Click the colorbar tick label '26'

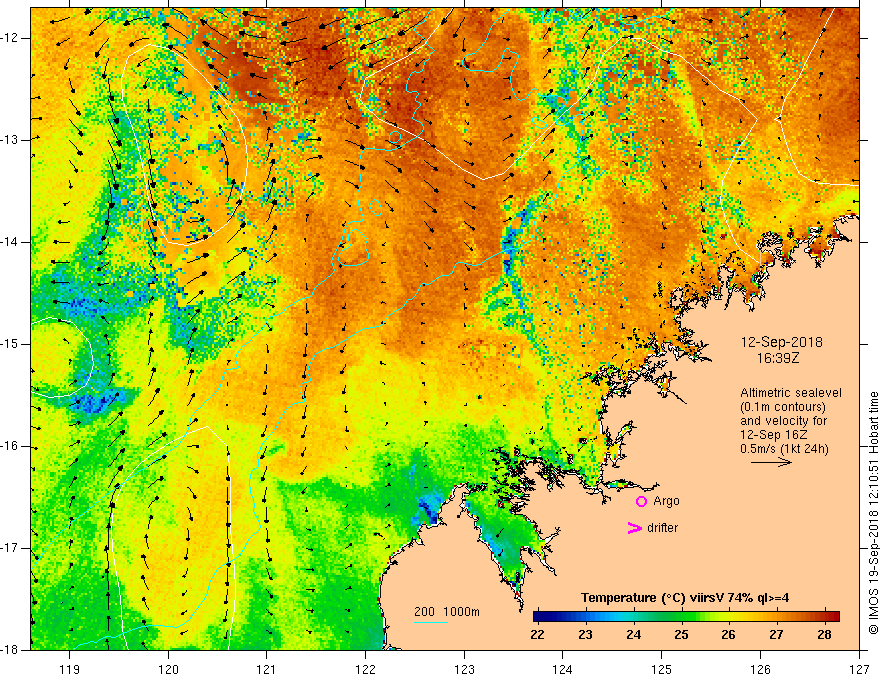click(x=728, y=635)
